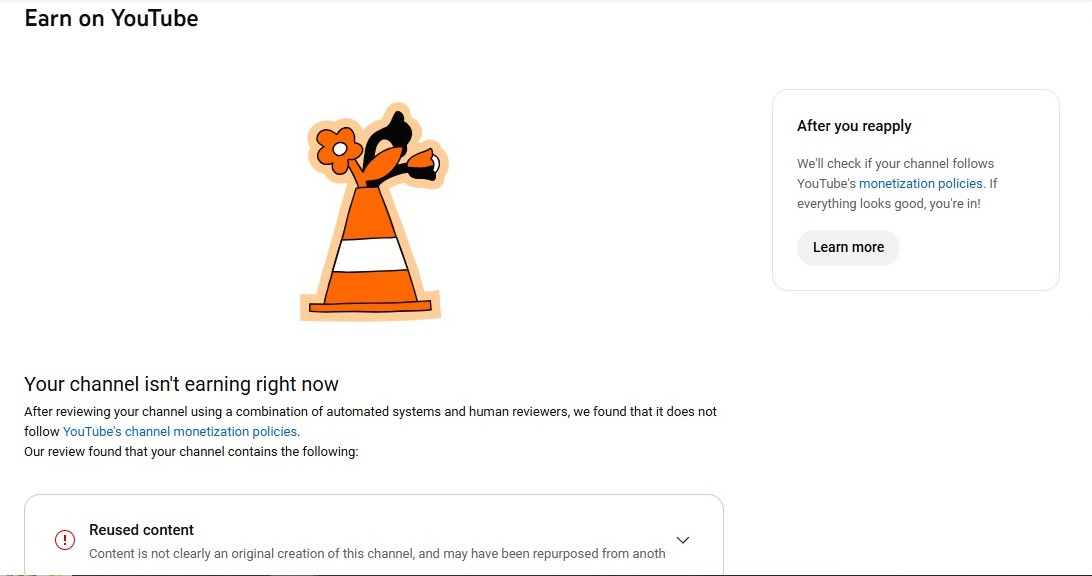Click the red exclamation warning icon
1092x576 pixels.
pos(65,540)
